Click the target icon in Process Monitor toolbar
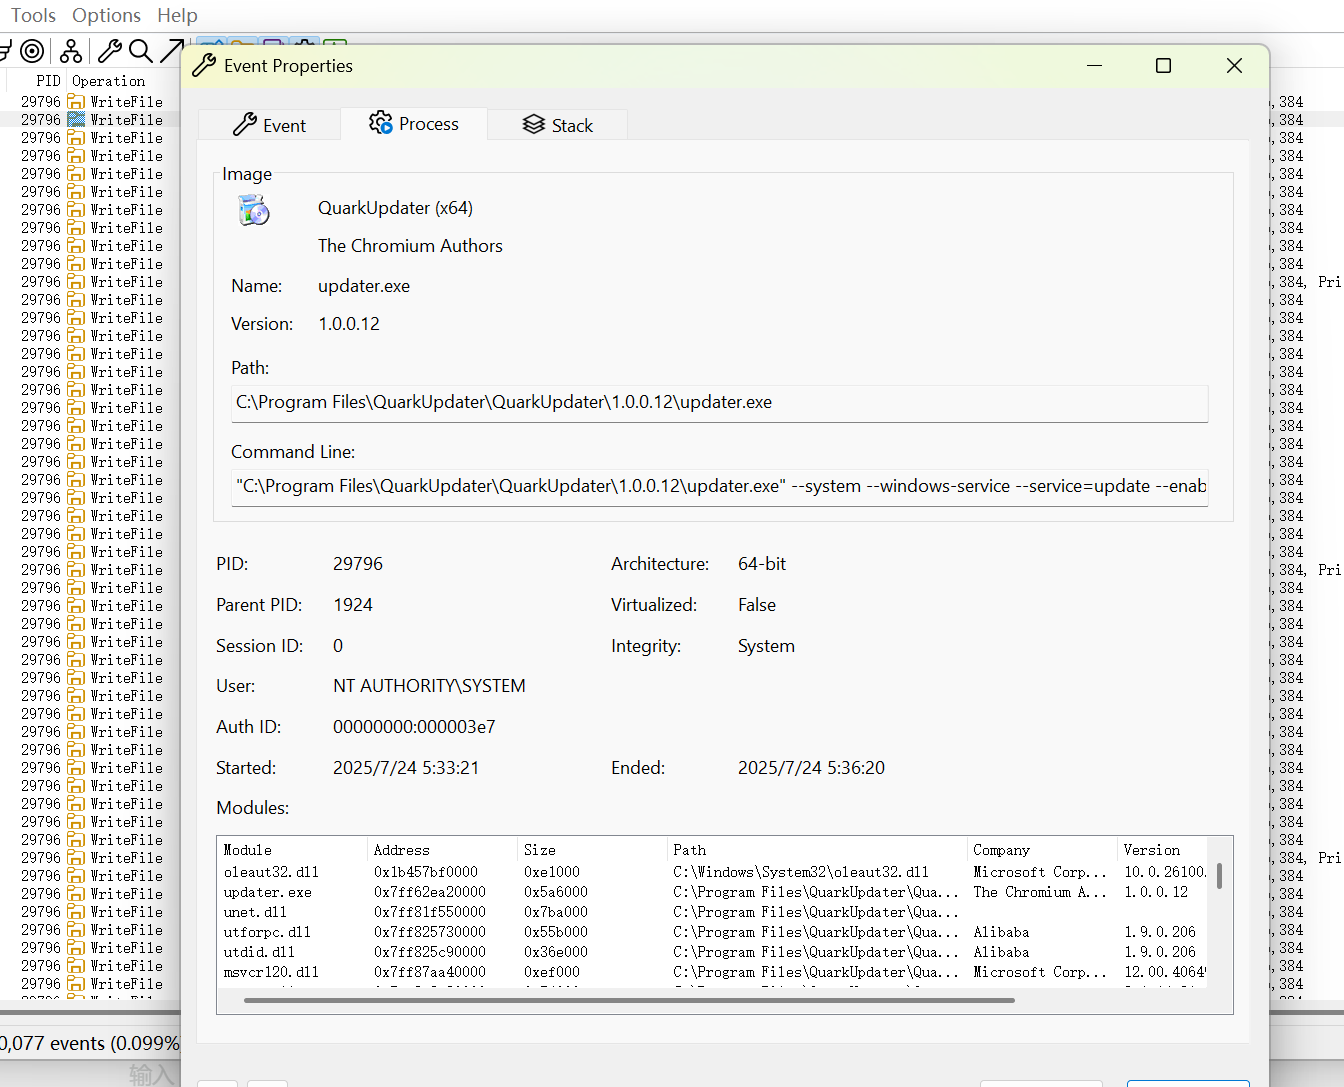The image size is (1344, 1087). pyautogui.click(x=32, y=51)
